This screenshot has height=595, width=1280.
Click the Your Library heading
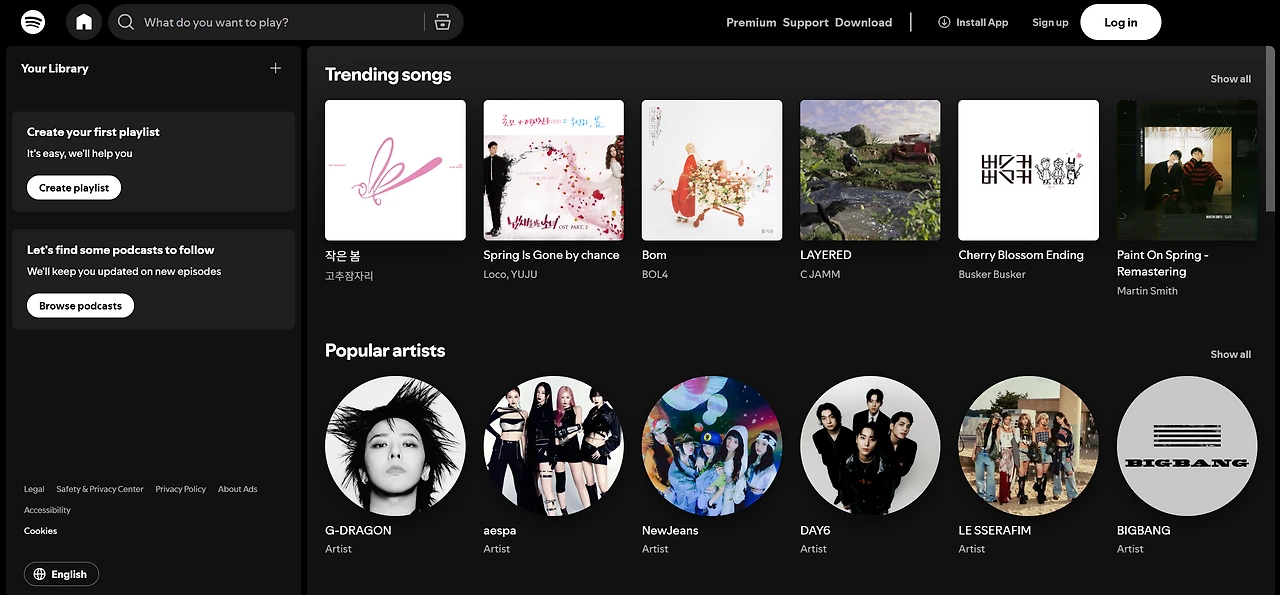(x=55, y=68)
